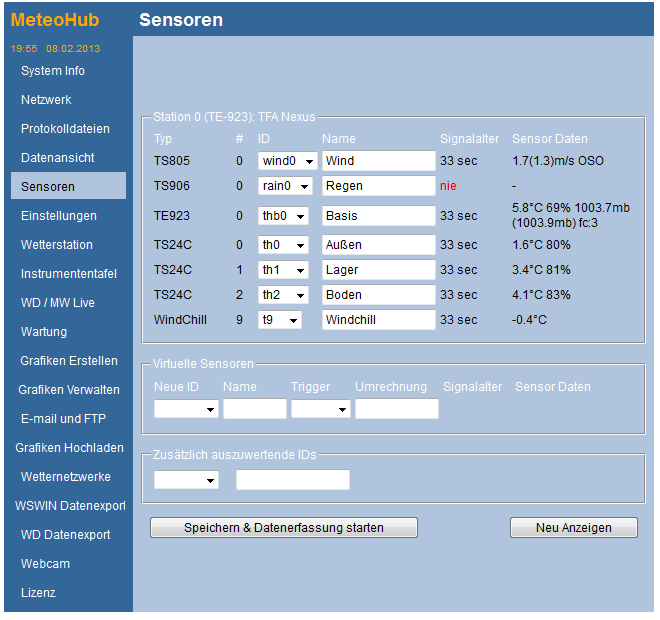This screenshot has width=660, height=620.
Task: Navigate to Grafiken Erstellen
Action: point(69,361)
